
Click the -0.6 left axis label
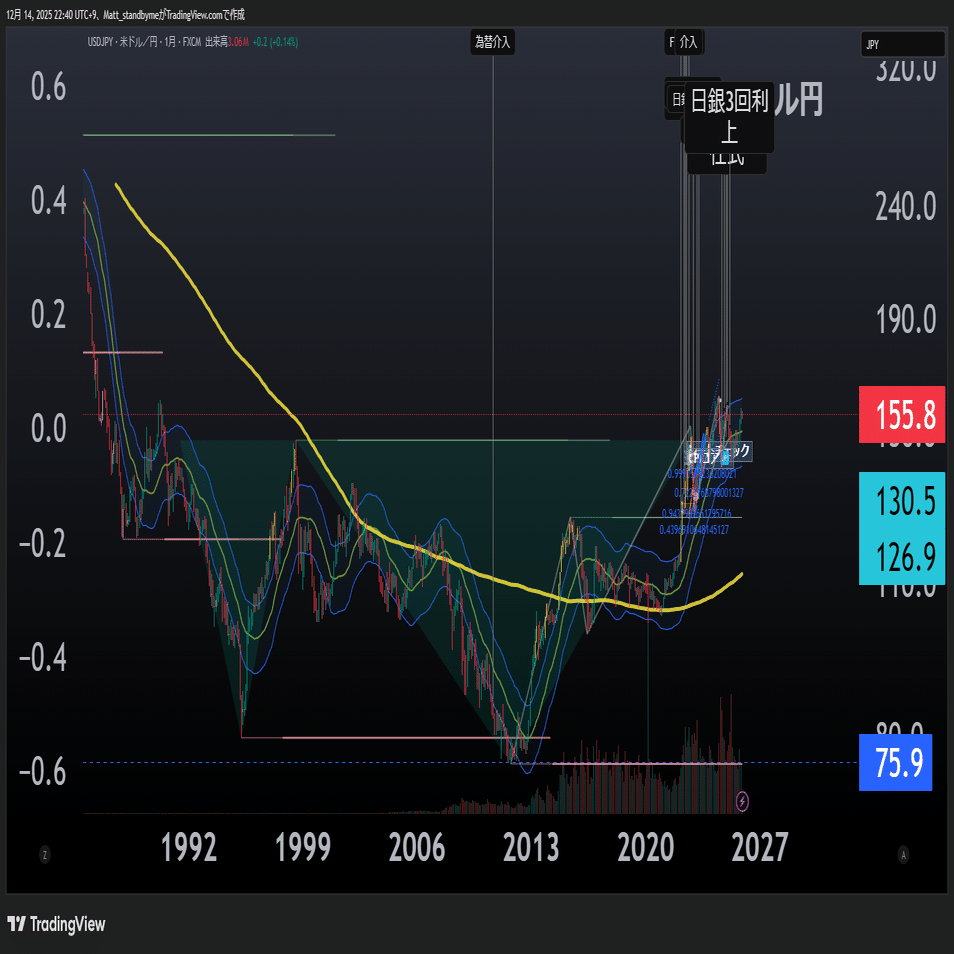pos(43,771)
